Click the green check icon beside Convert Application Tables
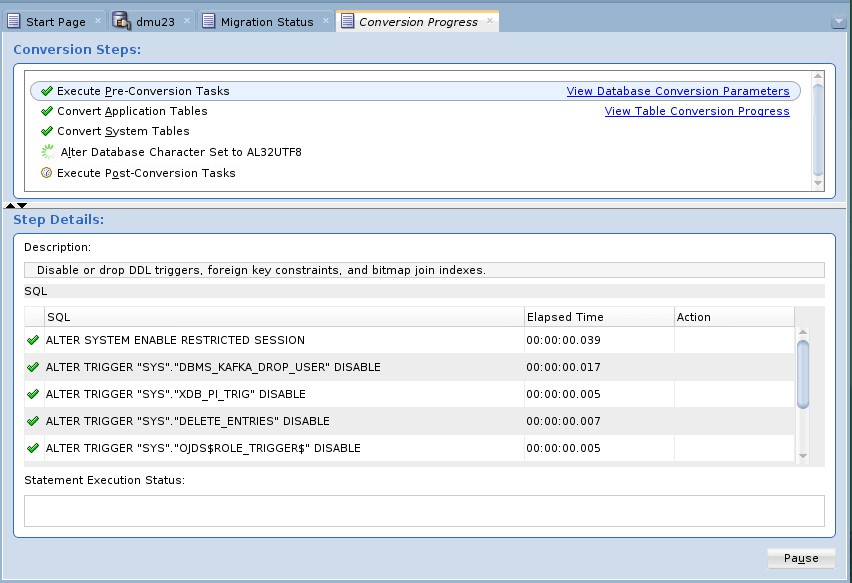Viewport: 852px width, 583px height. coord(47,111)
